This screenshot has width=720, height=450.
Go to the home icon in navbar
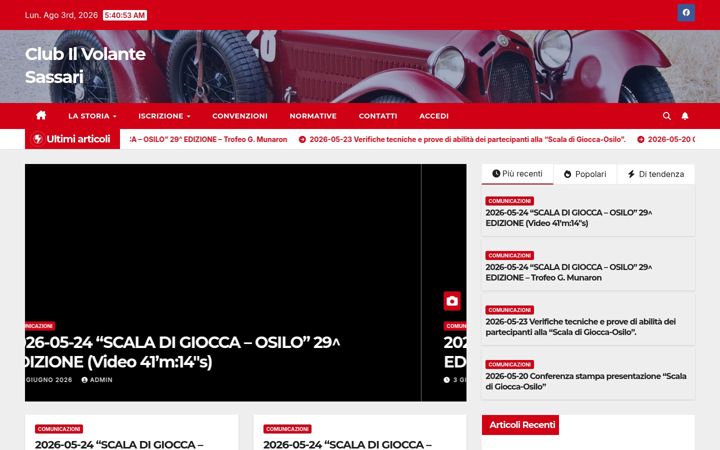tap(41, 115)
